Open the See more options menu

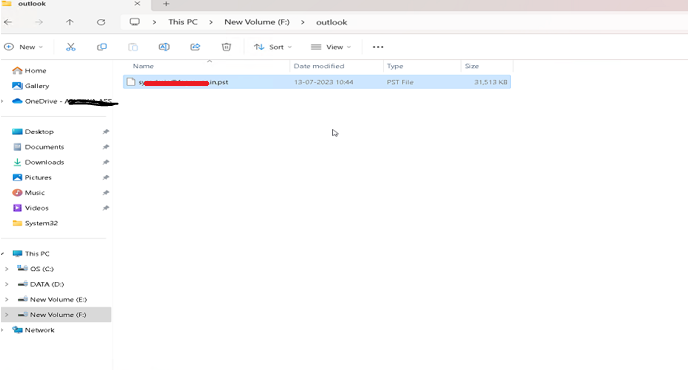point(378,47)
